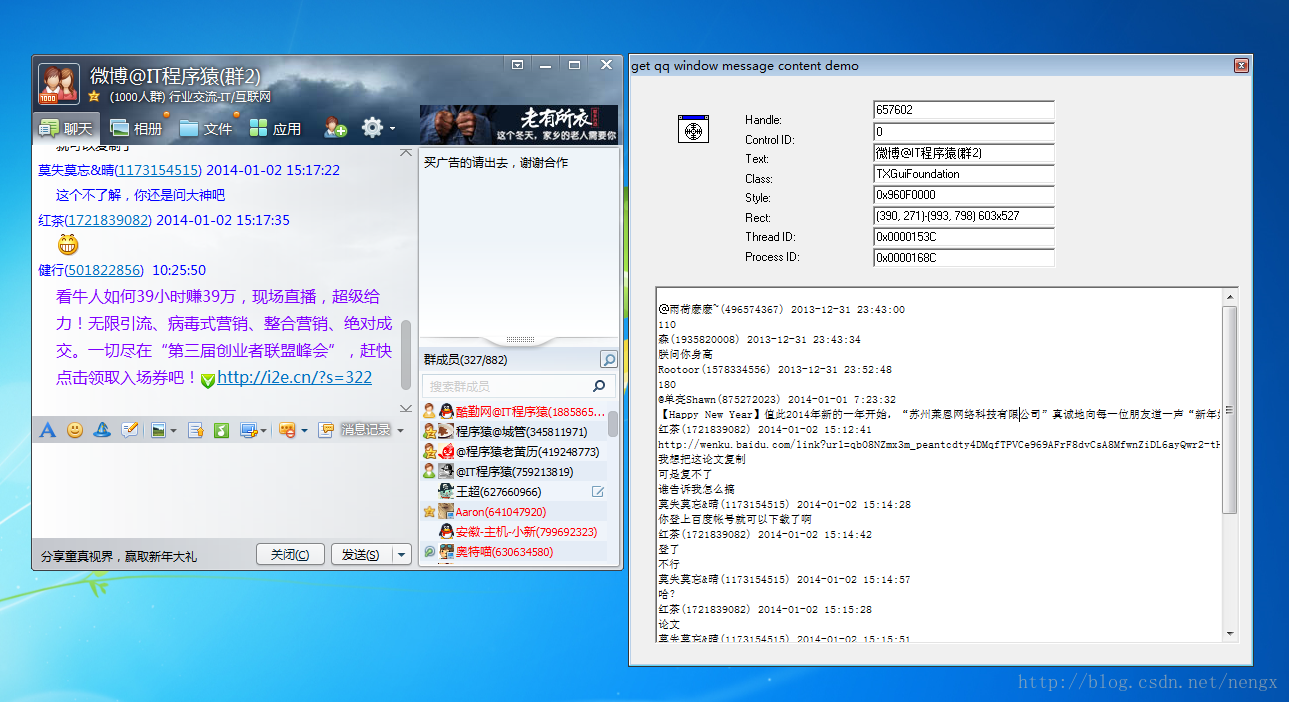
Task: Select member 奥特喵(630634580)
Action: pyautogui.click(x=514, y=551)
